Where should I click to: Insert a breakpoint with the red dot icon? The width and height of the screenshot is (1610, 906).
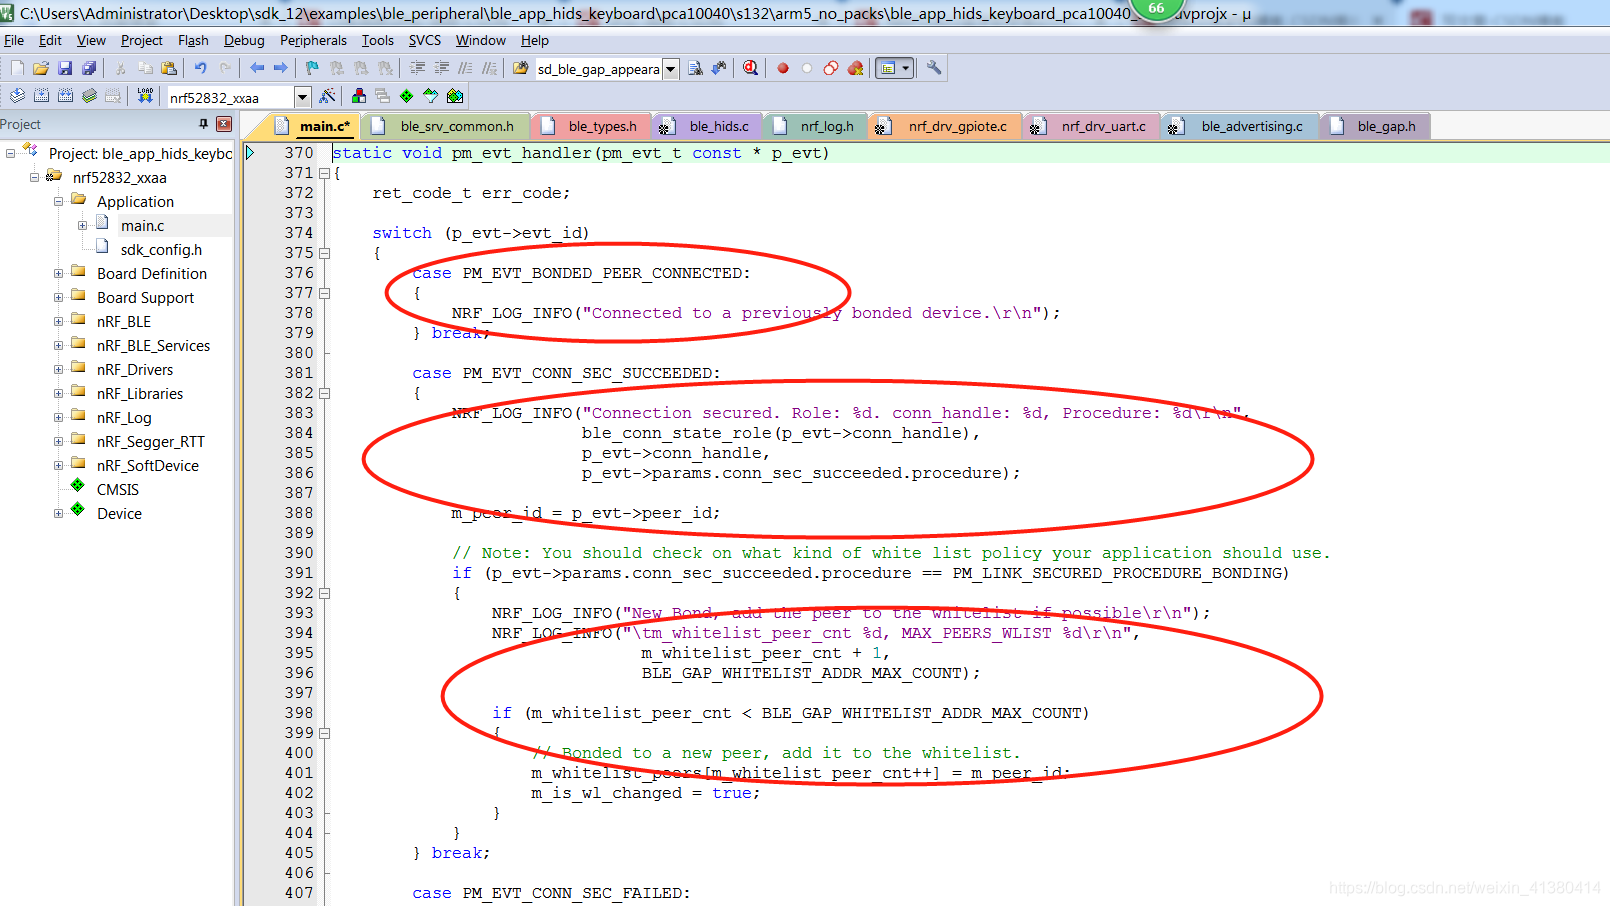[x=783, y=68]
